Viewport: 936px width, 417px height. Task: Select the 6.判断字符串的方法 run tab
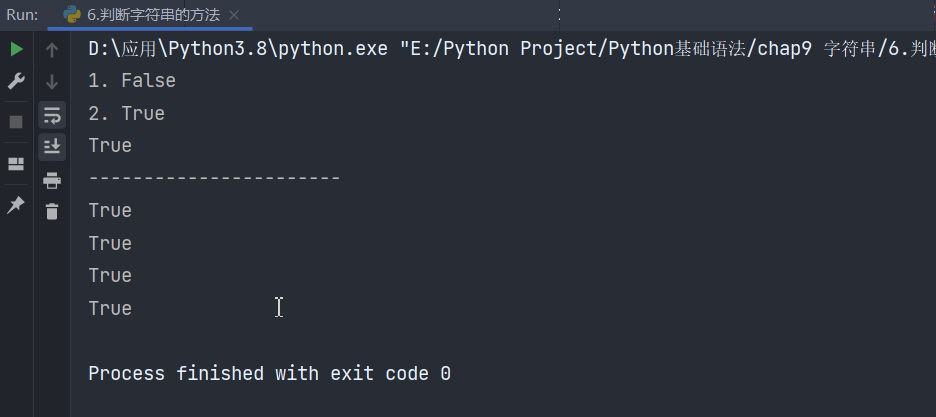click(150, 14)
